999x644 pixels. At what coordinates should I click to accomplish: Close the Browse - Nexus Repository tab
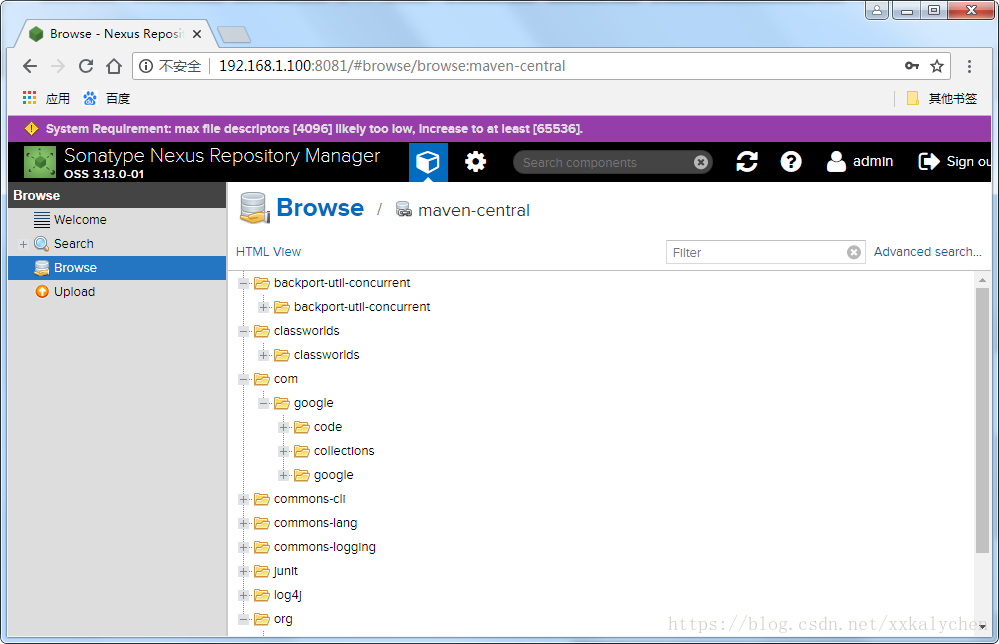point(197,34)
